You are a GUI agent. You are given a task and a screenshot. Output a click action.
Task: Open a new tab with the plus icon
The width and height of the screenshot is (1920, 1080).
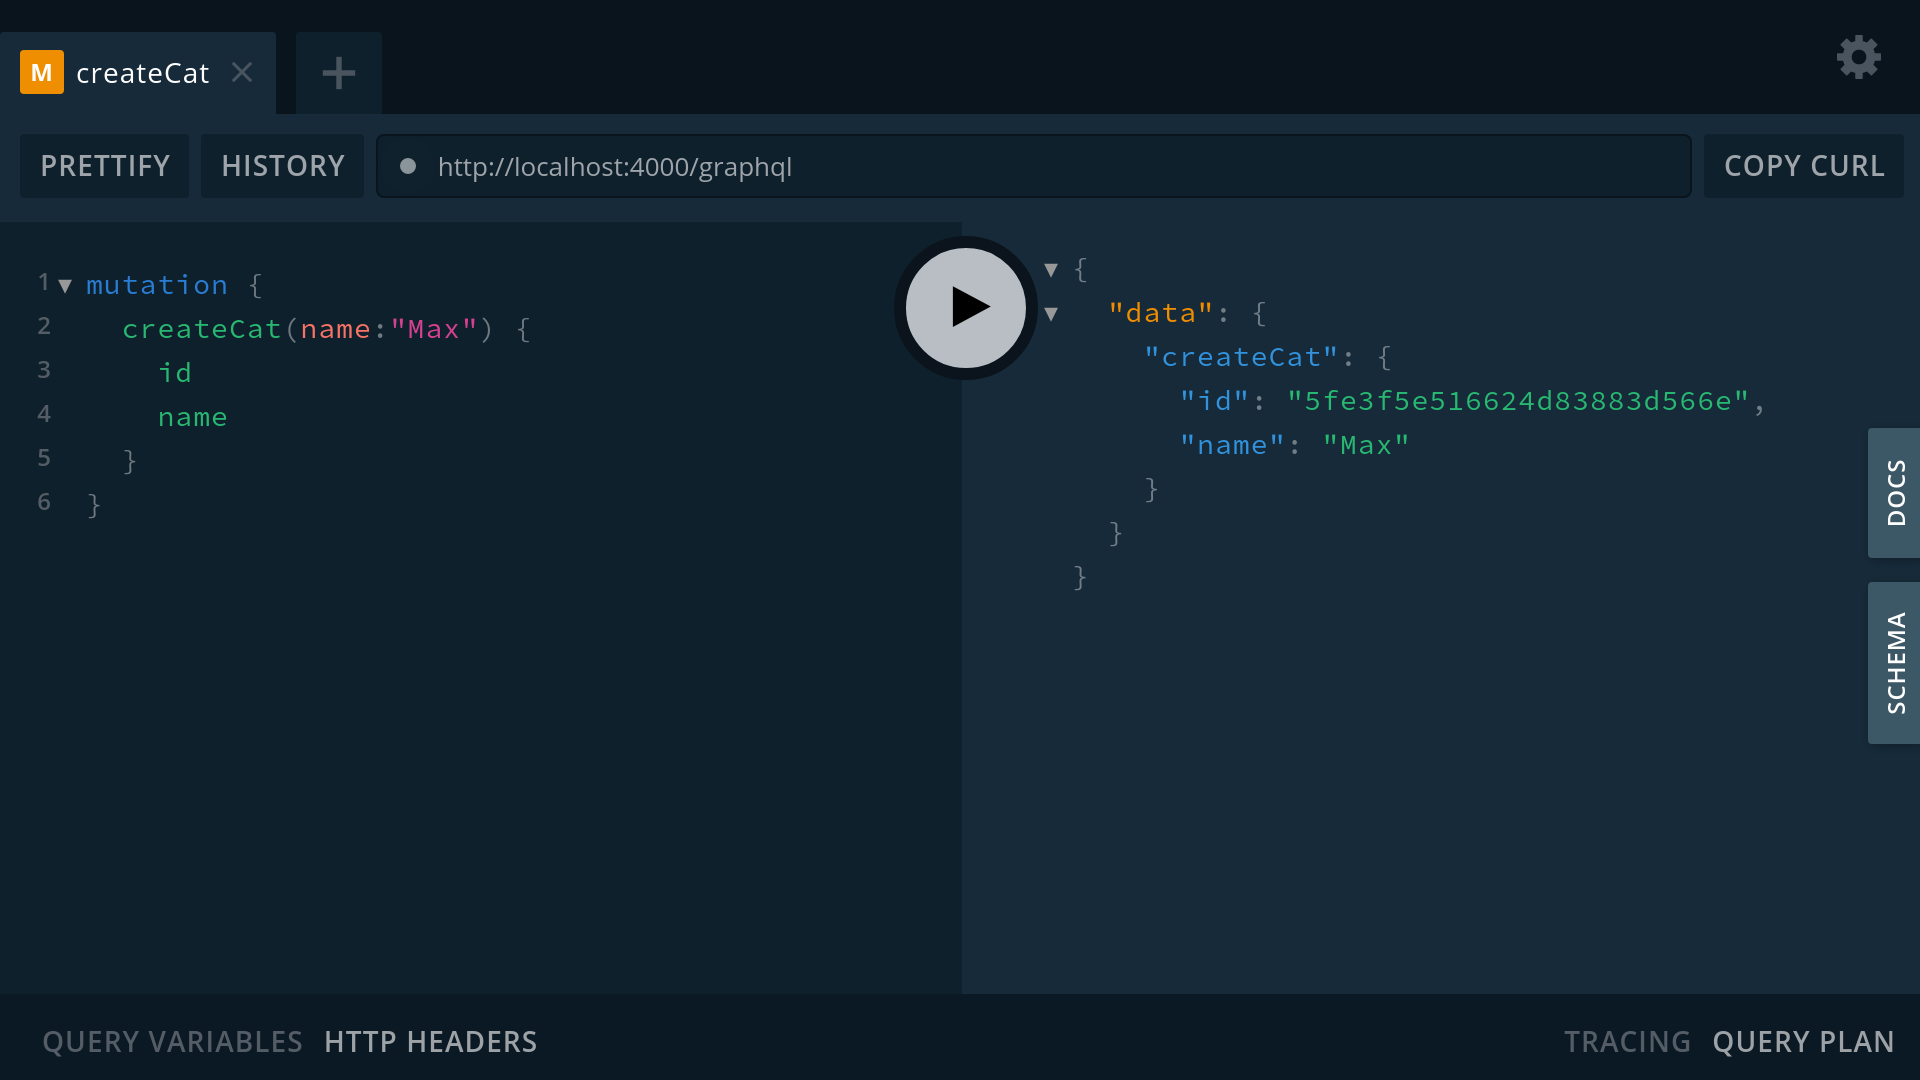[338, 72]
